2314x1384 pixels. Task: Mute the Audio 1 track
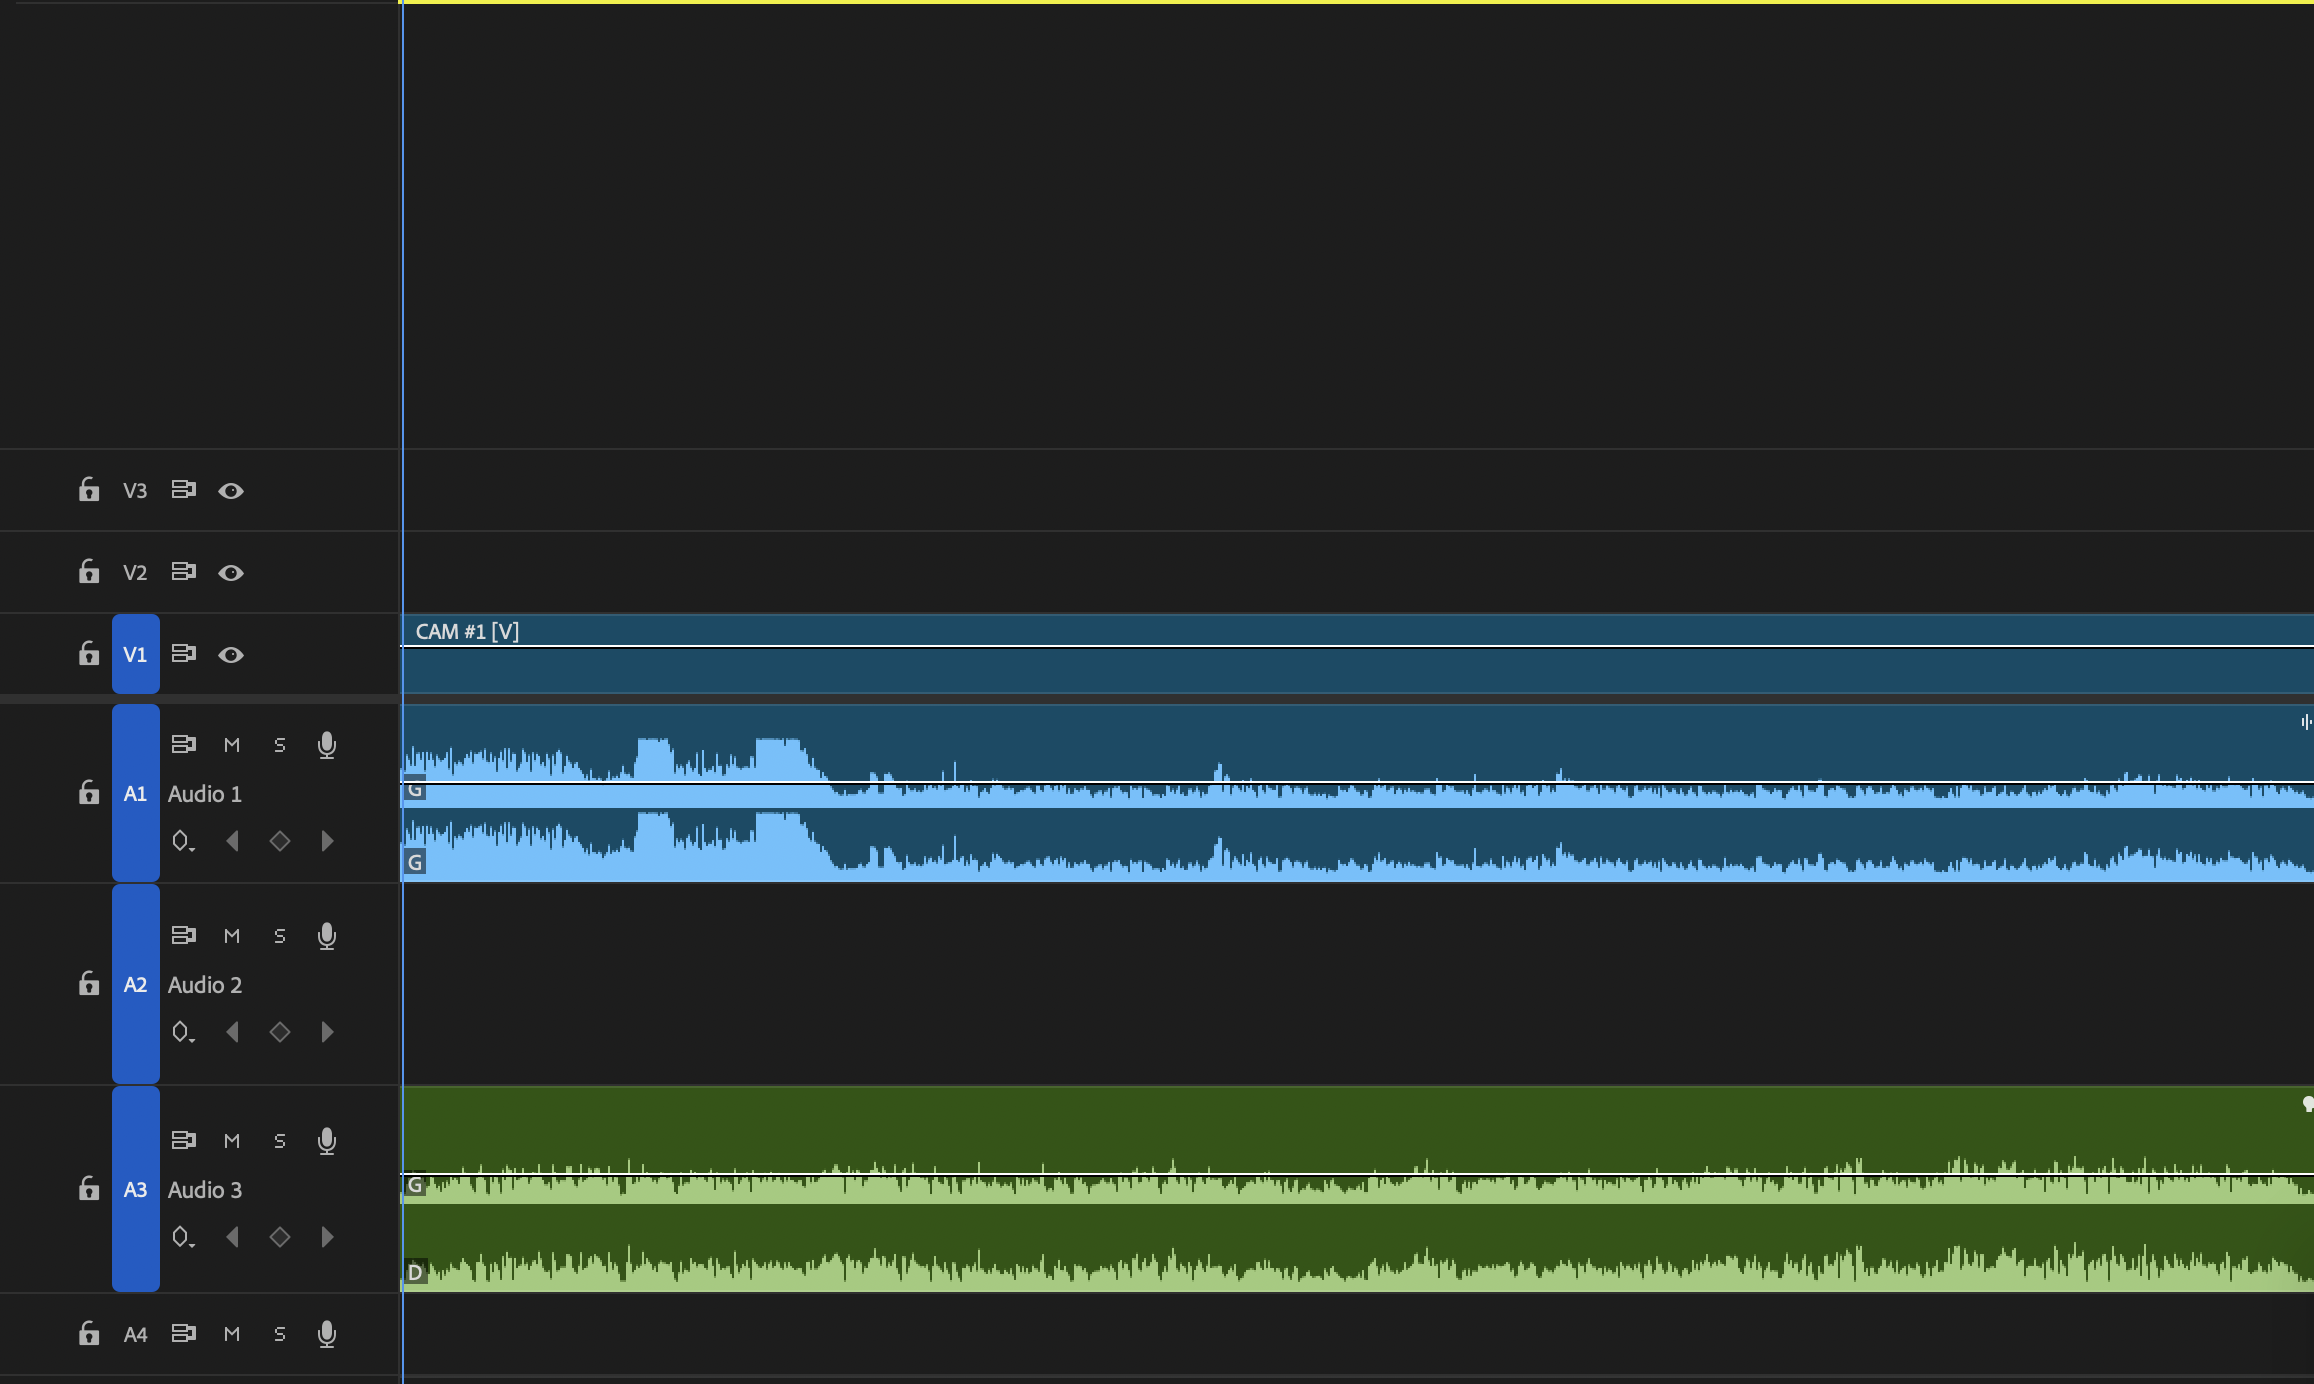point(232,745)
